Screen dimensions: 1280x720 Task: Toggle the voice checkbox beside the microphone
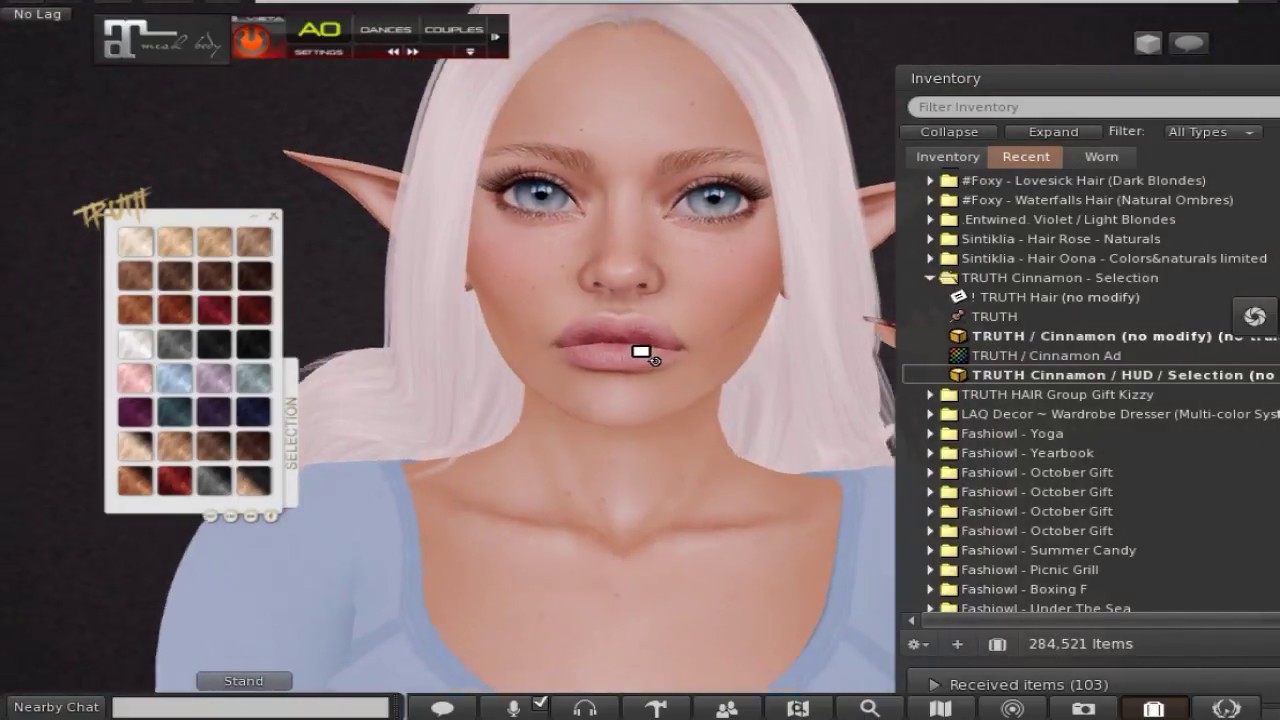point(540,703)
